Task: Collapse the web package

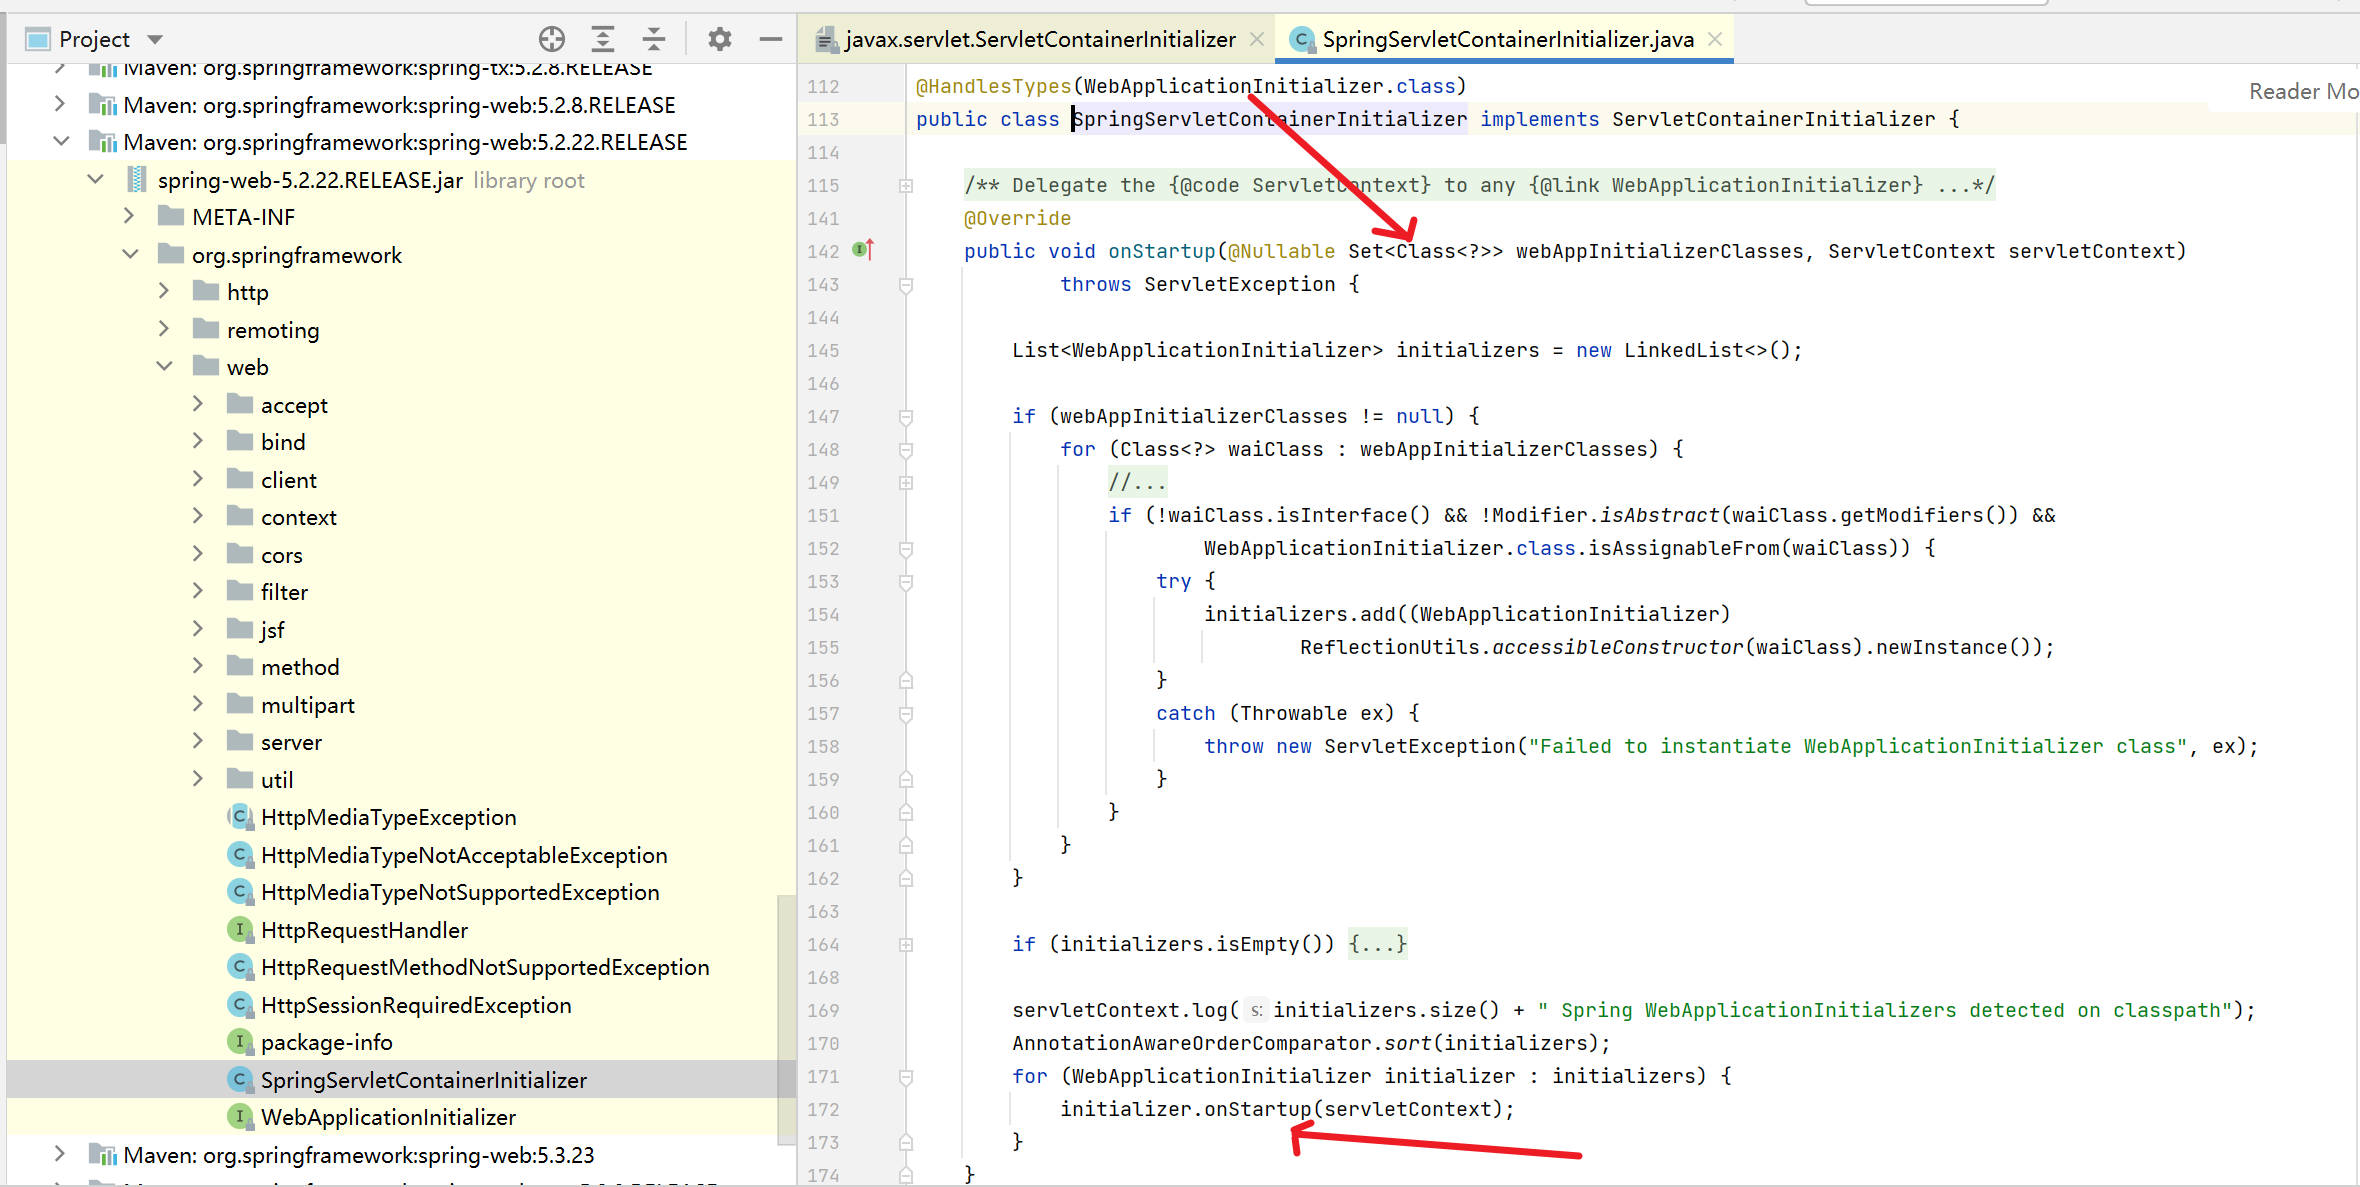Action: [165, 366]
